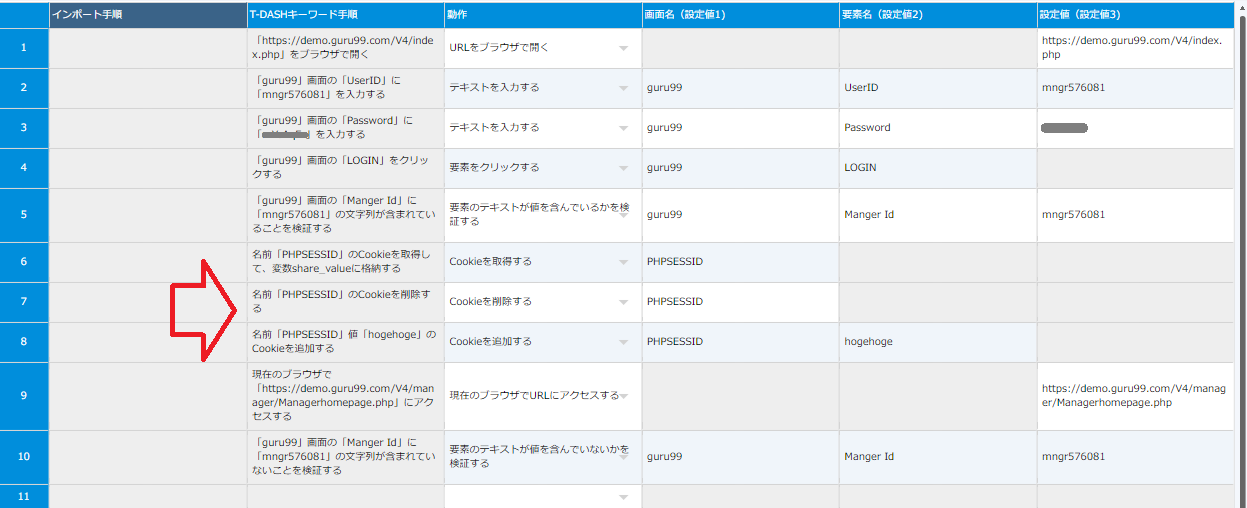
Task: Click the empty keyword step cell in row 11
Action: 346,497
